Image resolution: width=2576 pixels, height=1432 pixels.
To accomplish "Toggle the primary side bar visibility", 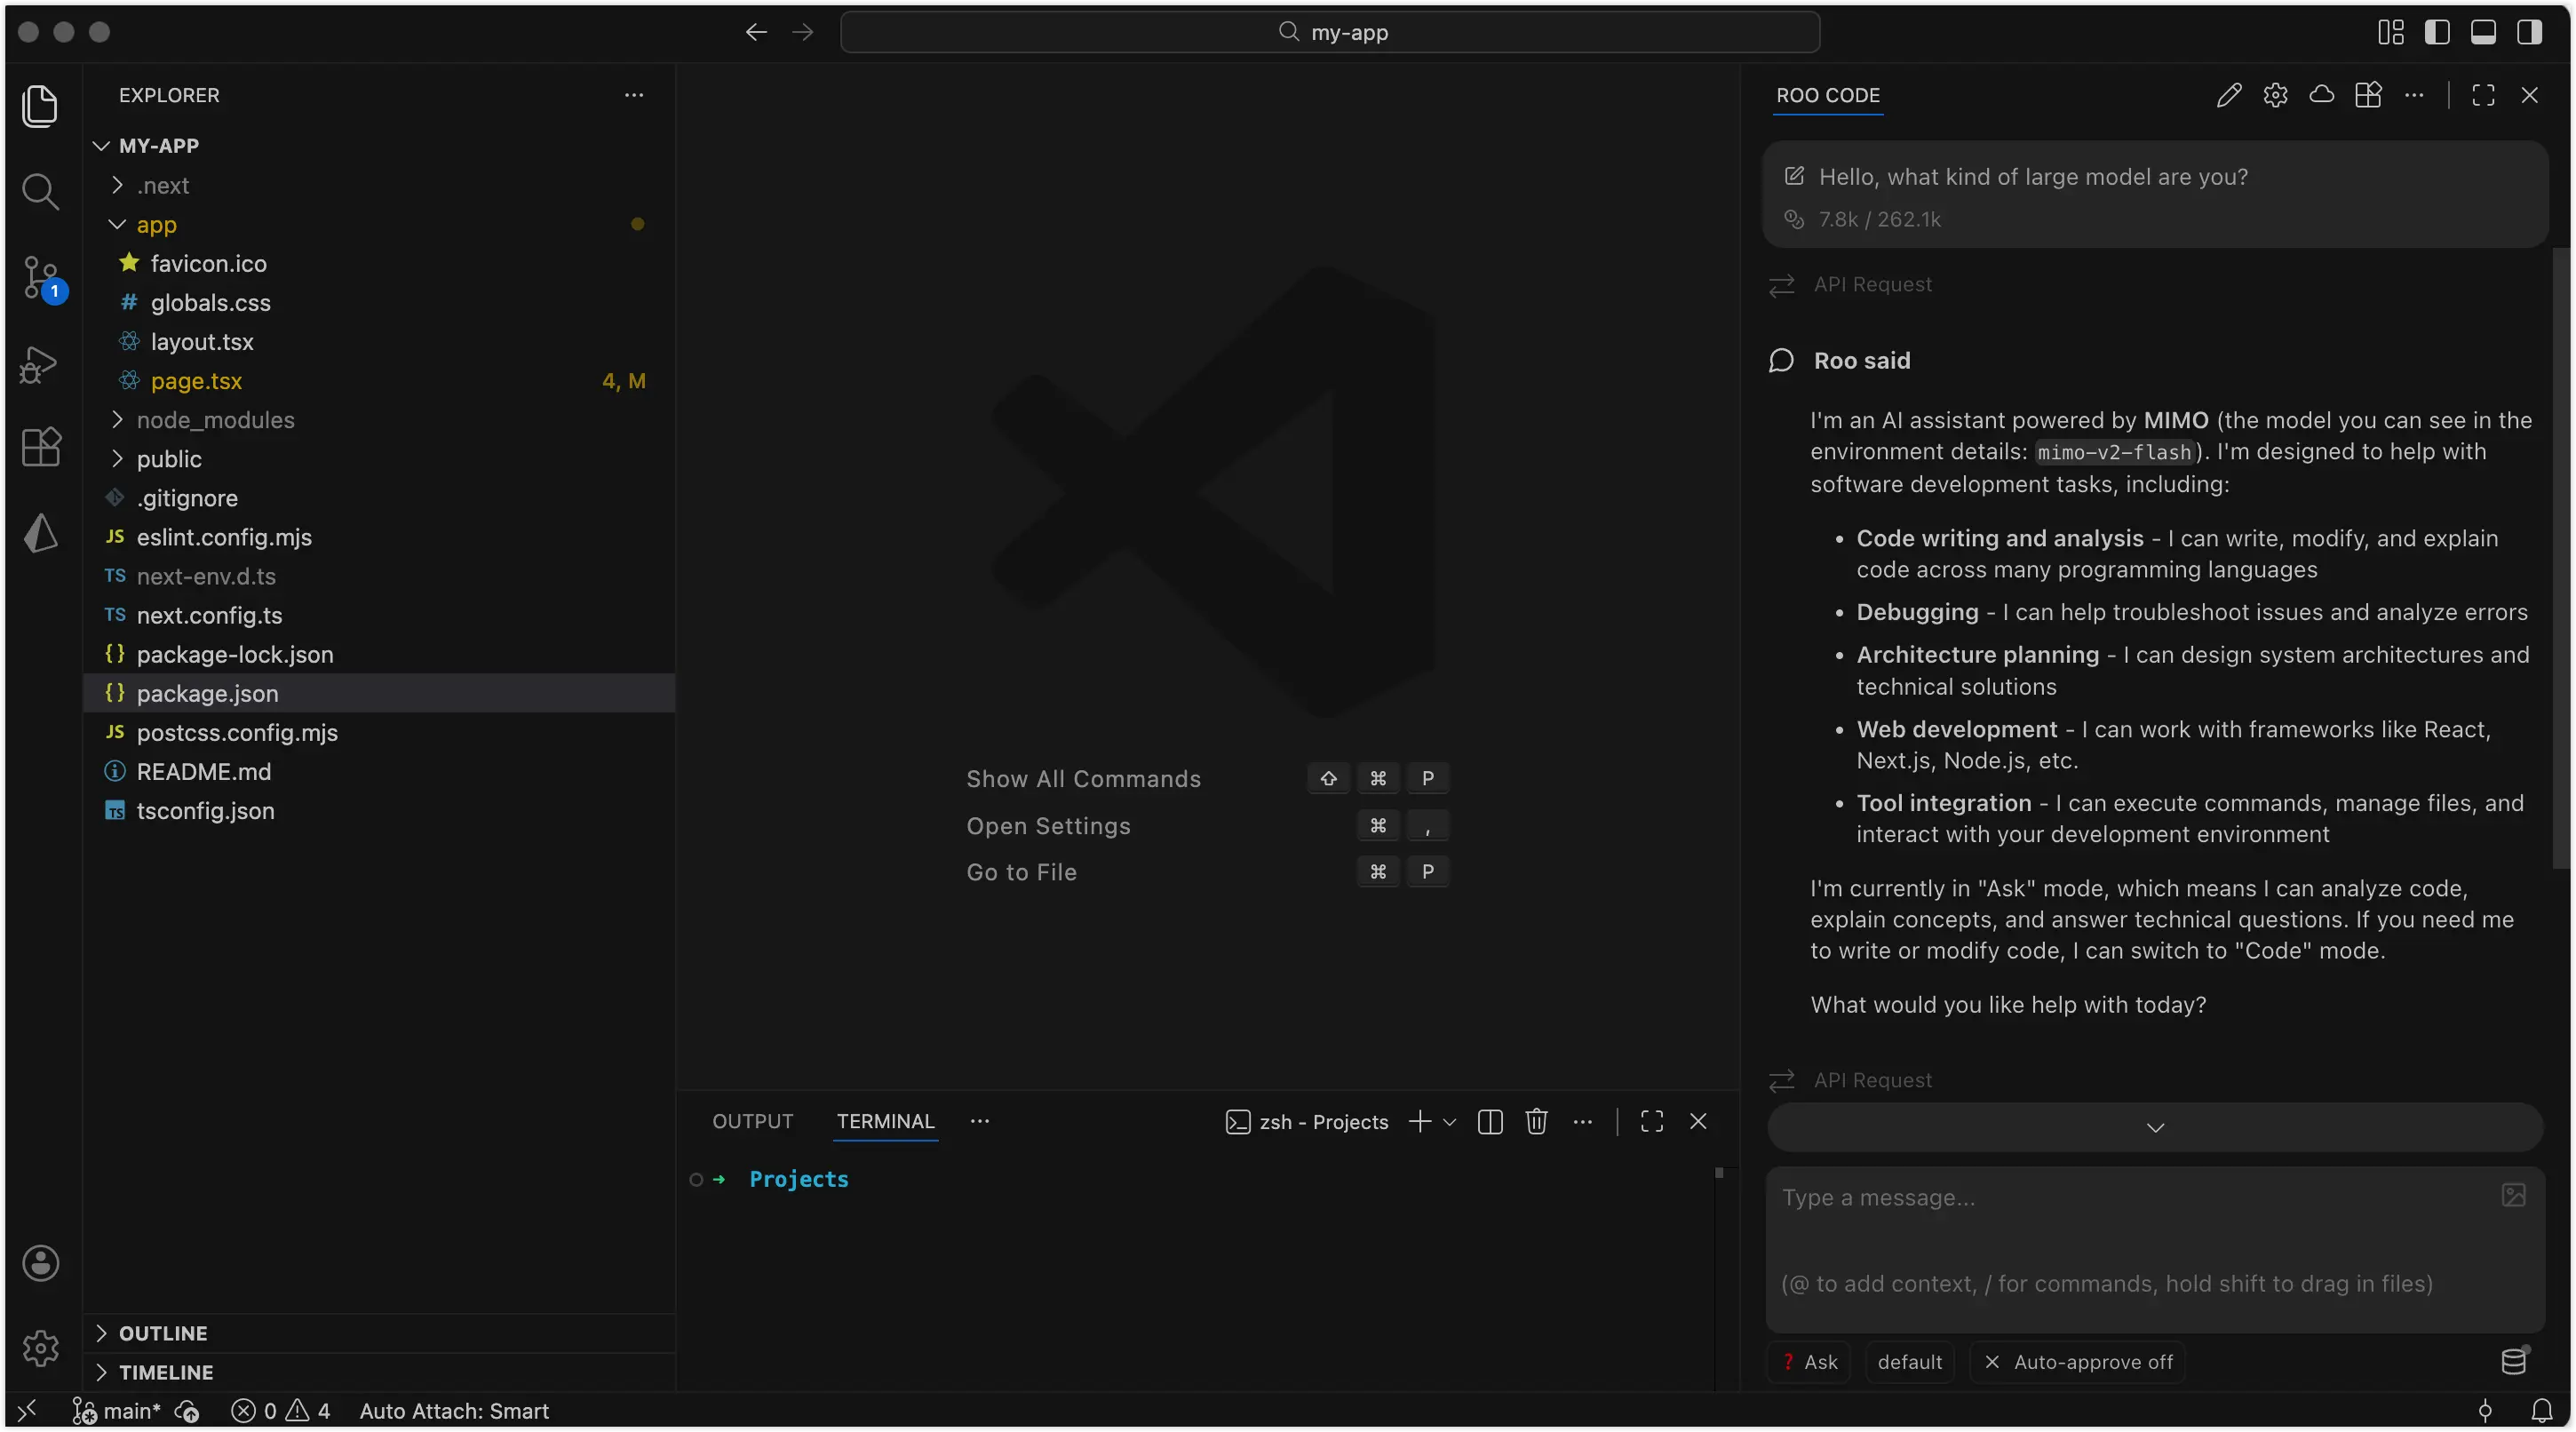I will click(2437, 32).
